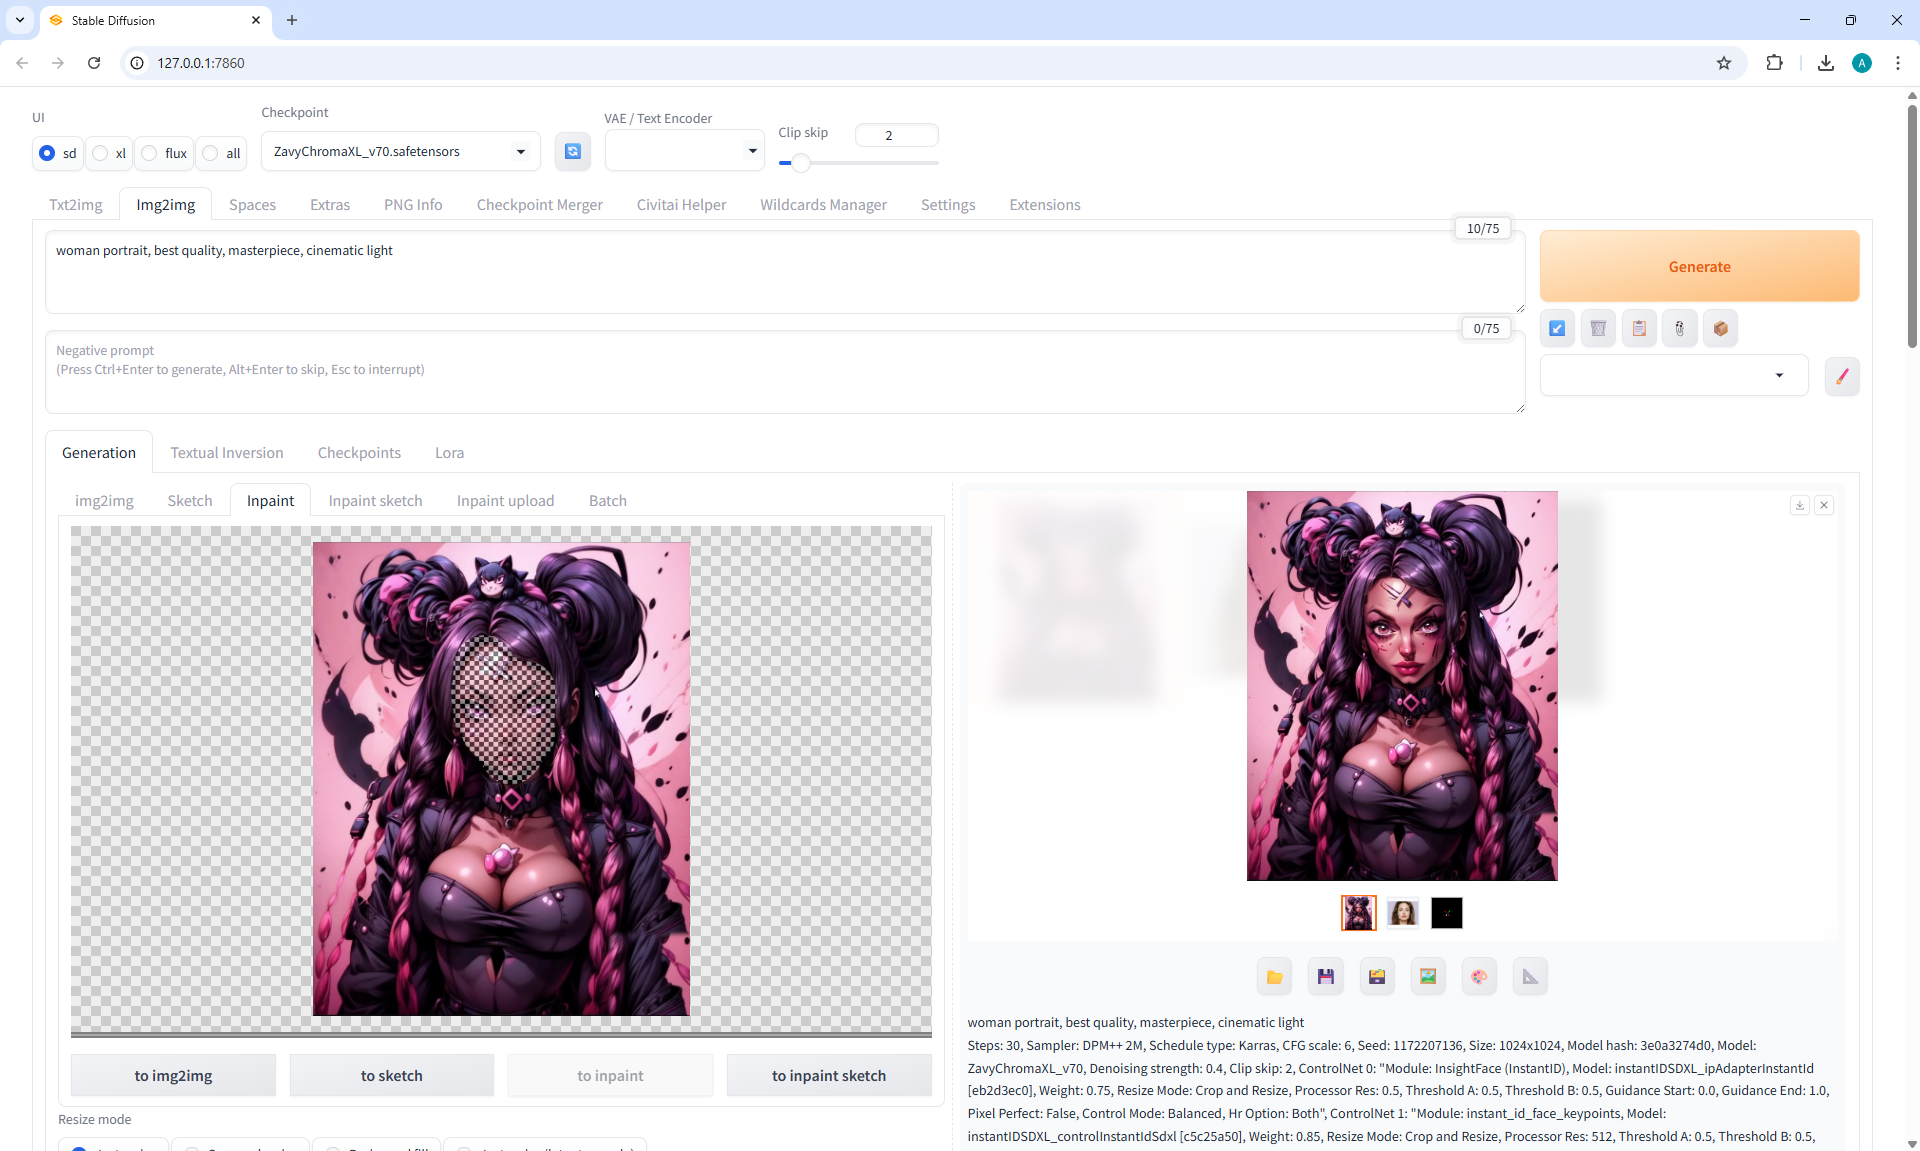Select the xl UI radio button

tap(101, 153)
